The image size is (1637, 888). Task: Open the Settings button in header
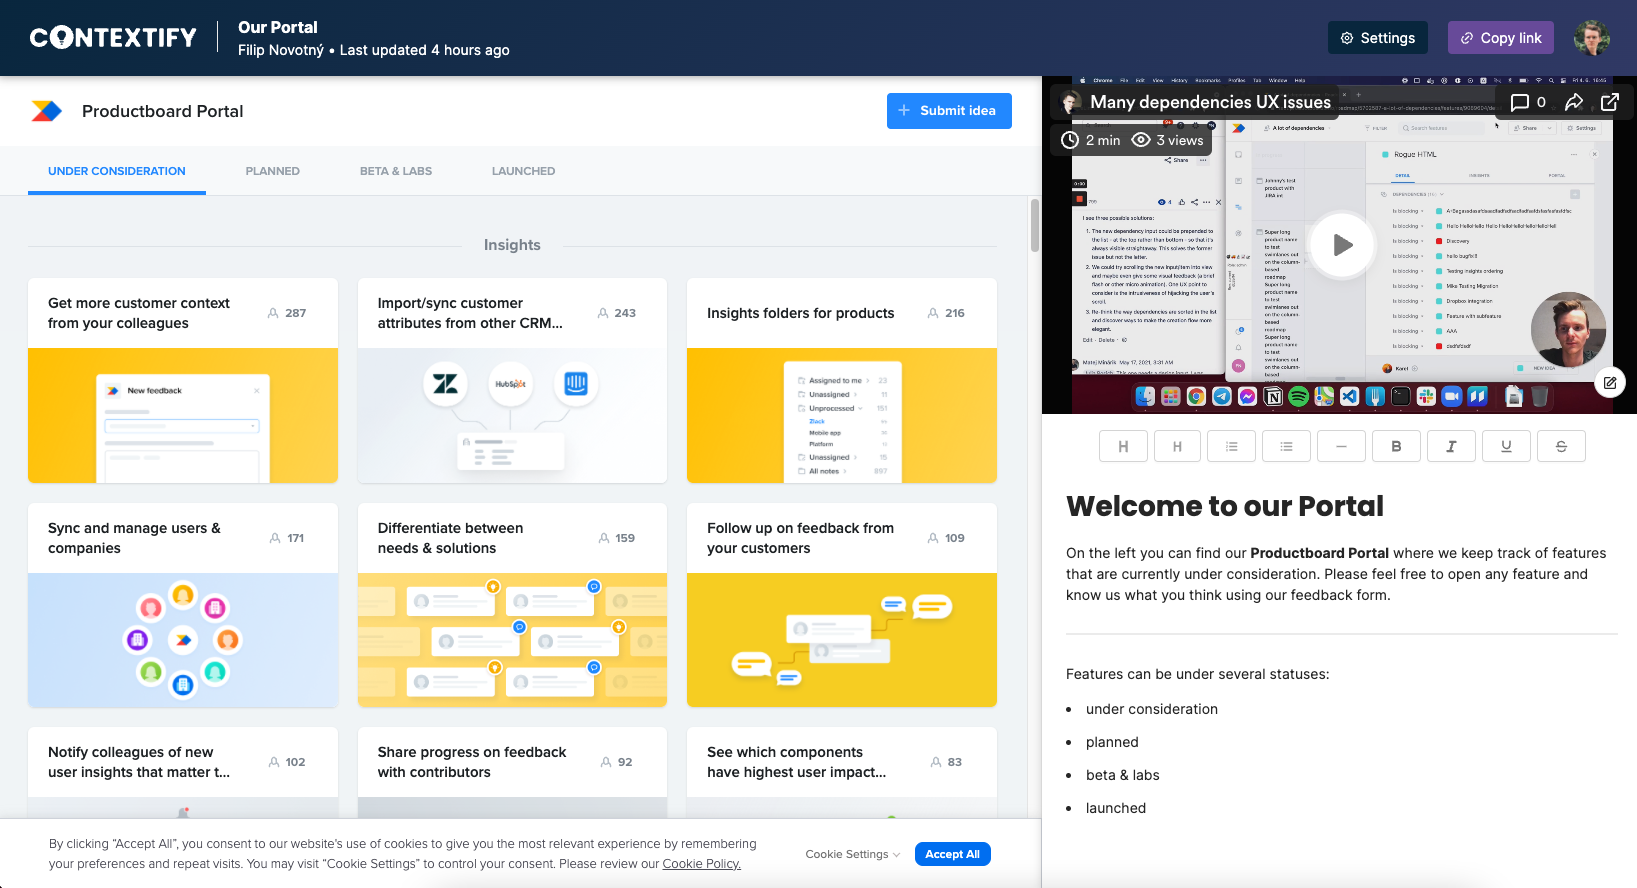1377,38
